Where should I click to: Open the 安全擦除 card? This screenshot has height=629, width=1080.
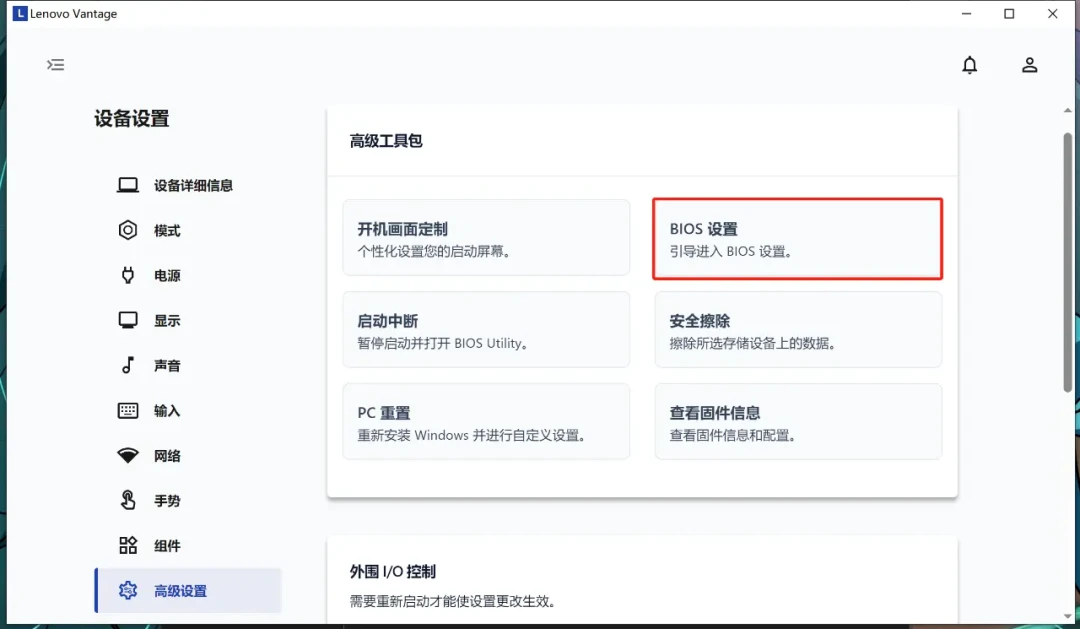pyautogui.click(x=798, y=329)
